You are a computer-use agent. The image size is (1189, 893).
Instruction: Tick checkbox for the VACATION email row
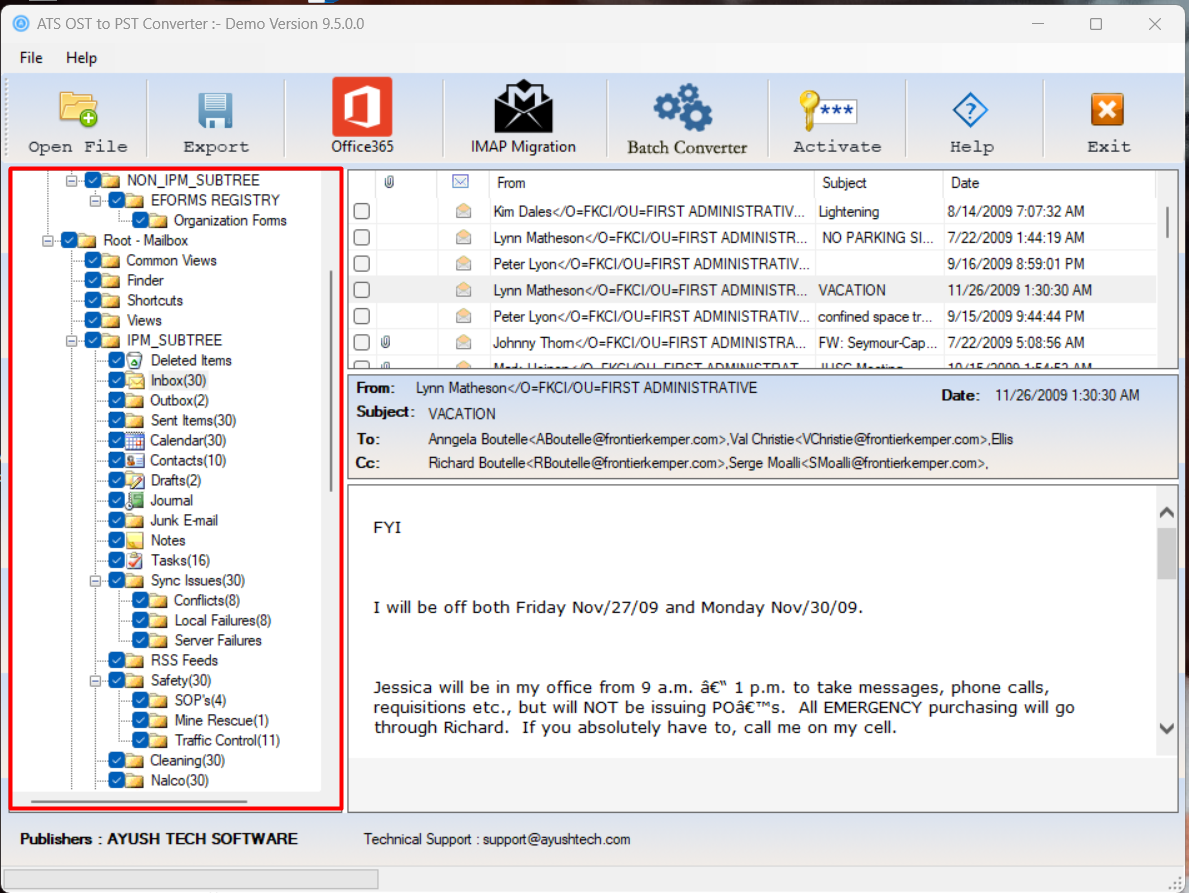(362, 290)
